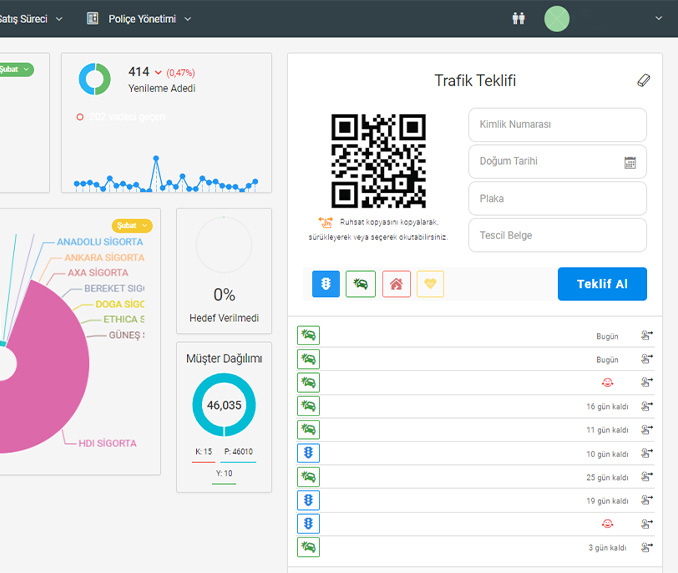Click the traffic icon on '10 gün kaldı' row
678x573 pixels.
[x=308, y=454]
